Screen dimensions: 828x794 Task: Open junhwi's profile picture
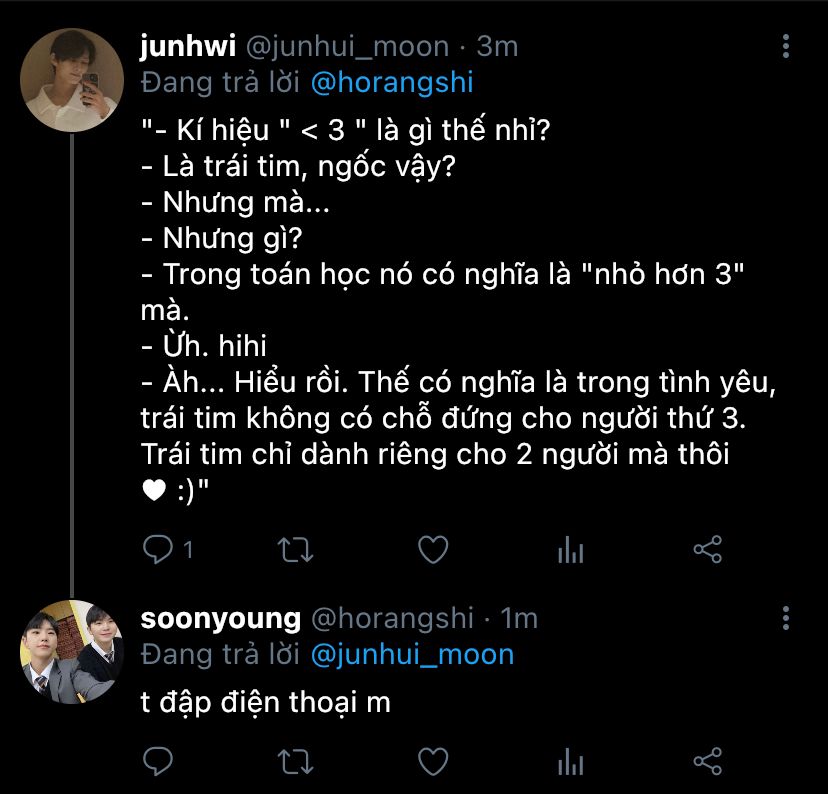[x=72, y=82]
